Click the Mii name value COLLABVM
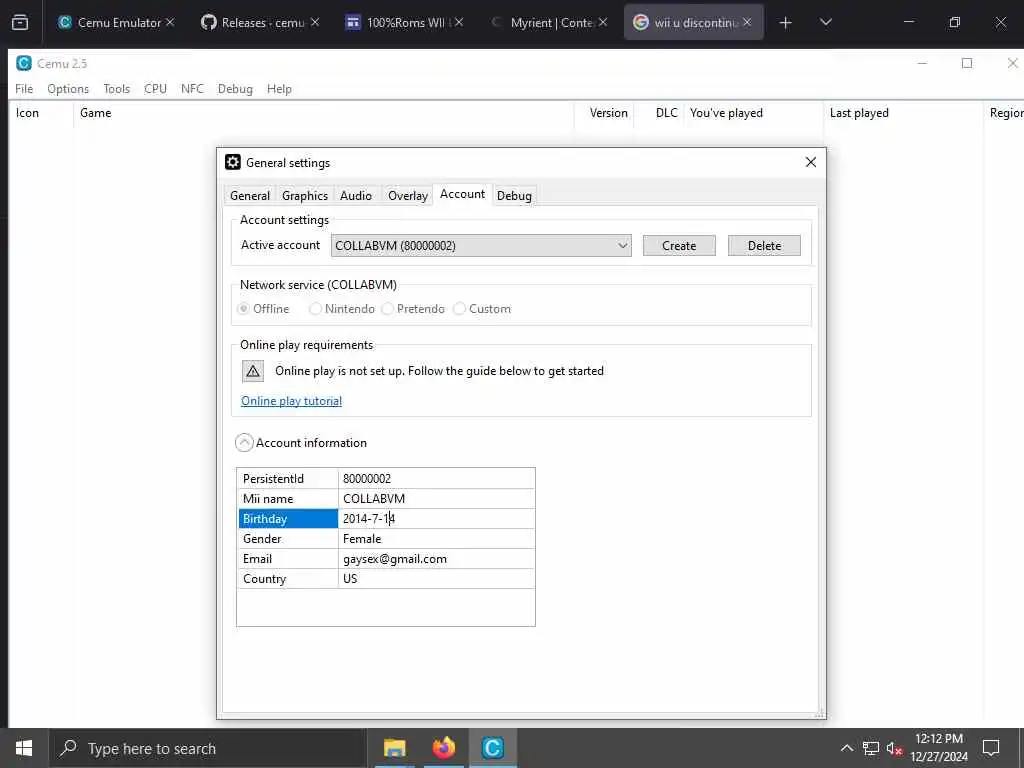1024x768 pixels. coord(374,498)
